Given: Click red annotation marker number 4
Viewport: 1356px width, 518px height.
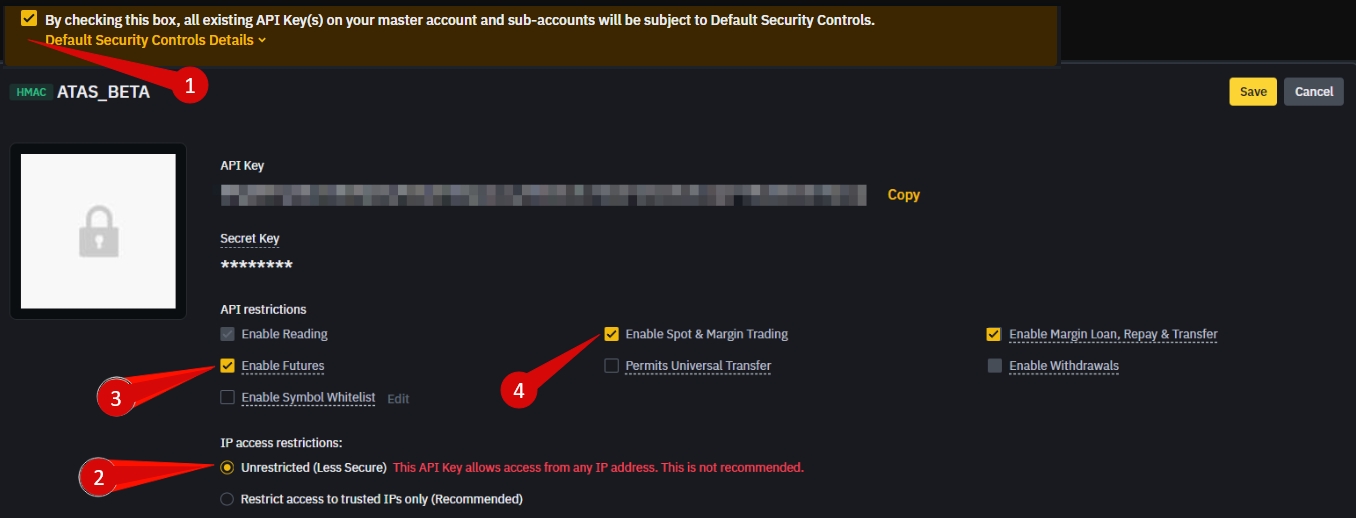Looking at the screenshot, I should [x=518, y=390].
